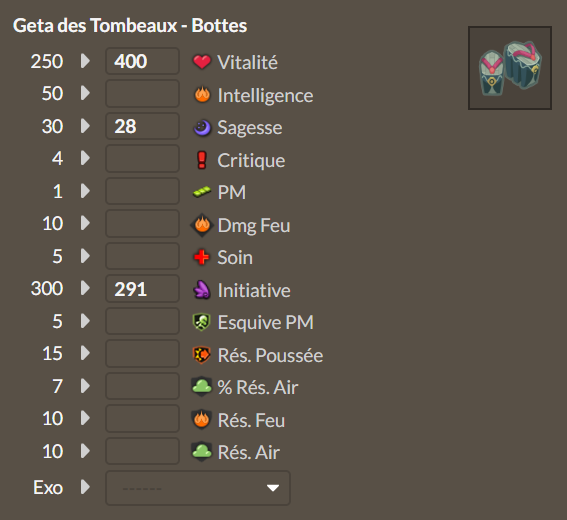567x520 pixels.
Task: Click the Geta des Tombeaux - Bottes title
Action: click(130, 26)
